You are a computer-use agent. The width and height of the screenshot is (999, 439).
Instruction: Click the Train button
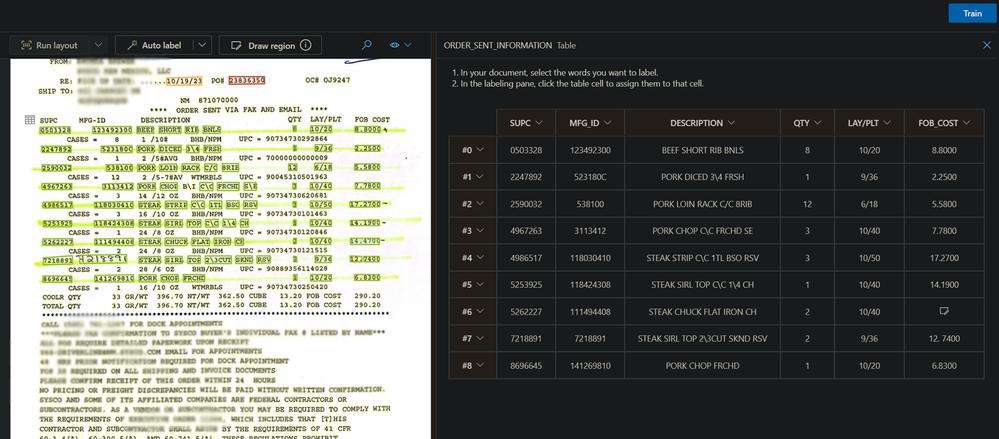[972, 13]
